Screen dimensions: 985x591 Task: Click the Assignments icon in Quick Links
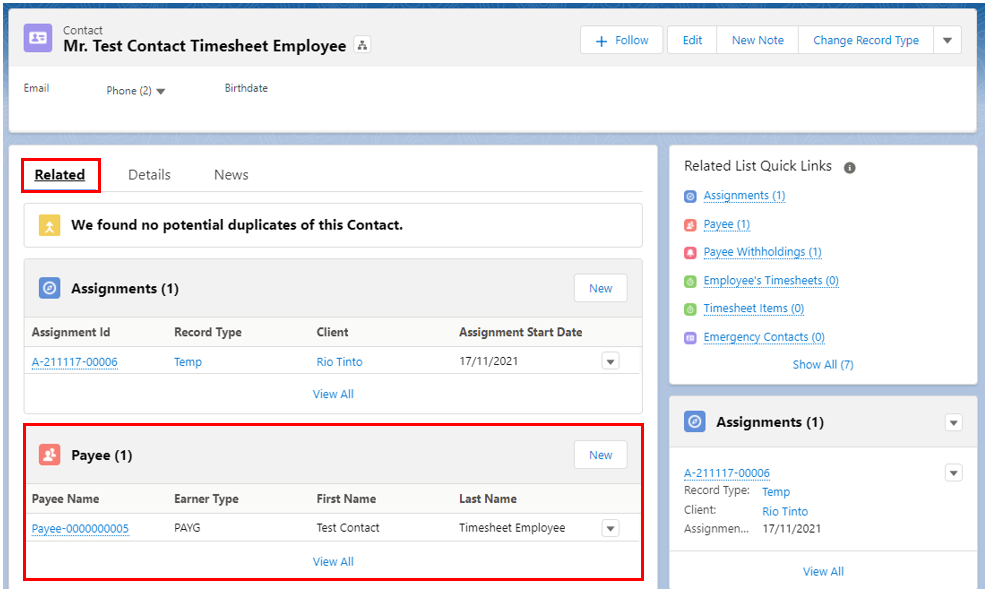(x=690, y=197)
